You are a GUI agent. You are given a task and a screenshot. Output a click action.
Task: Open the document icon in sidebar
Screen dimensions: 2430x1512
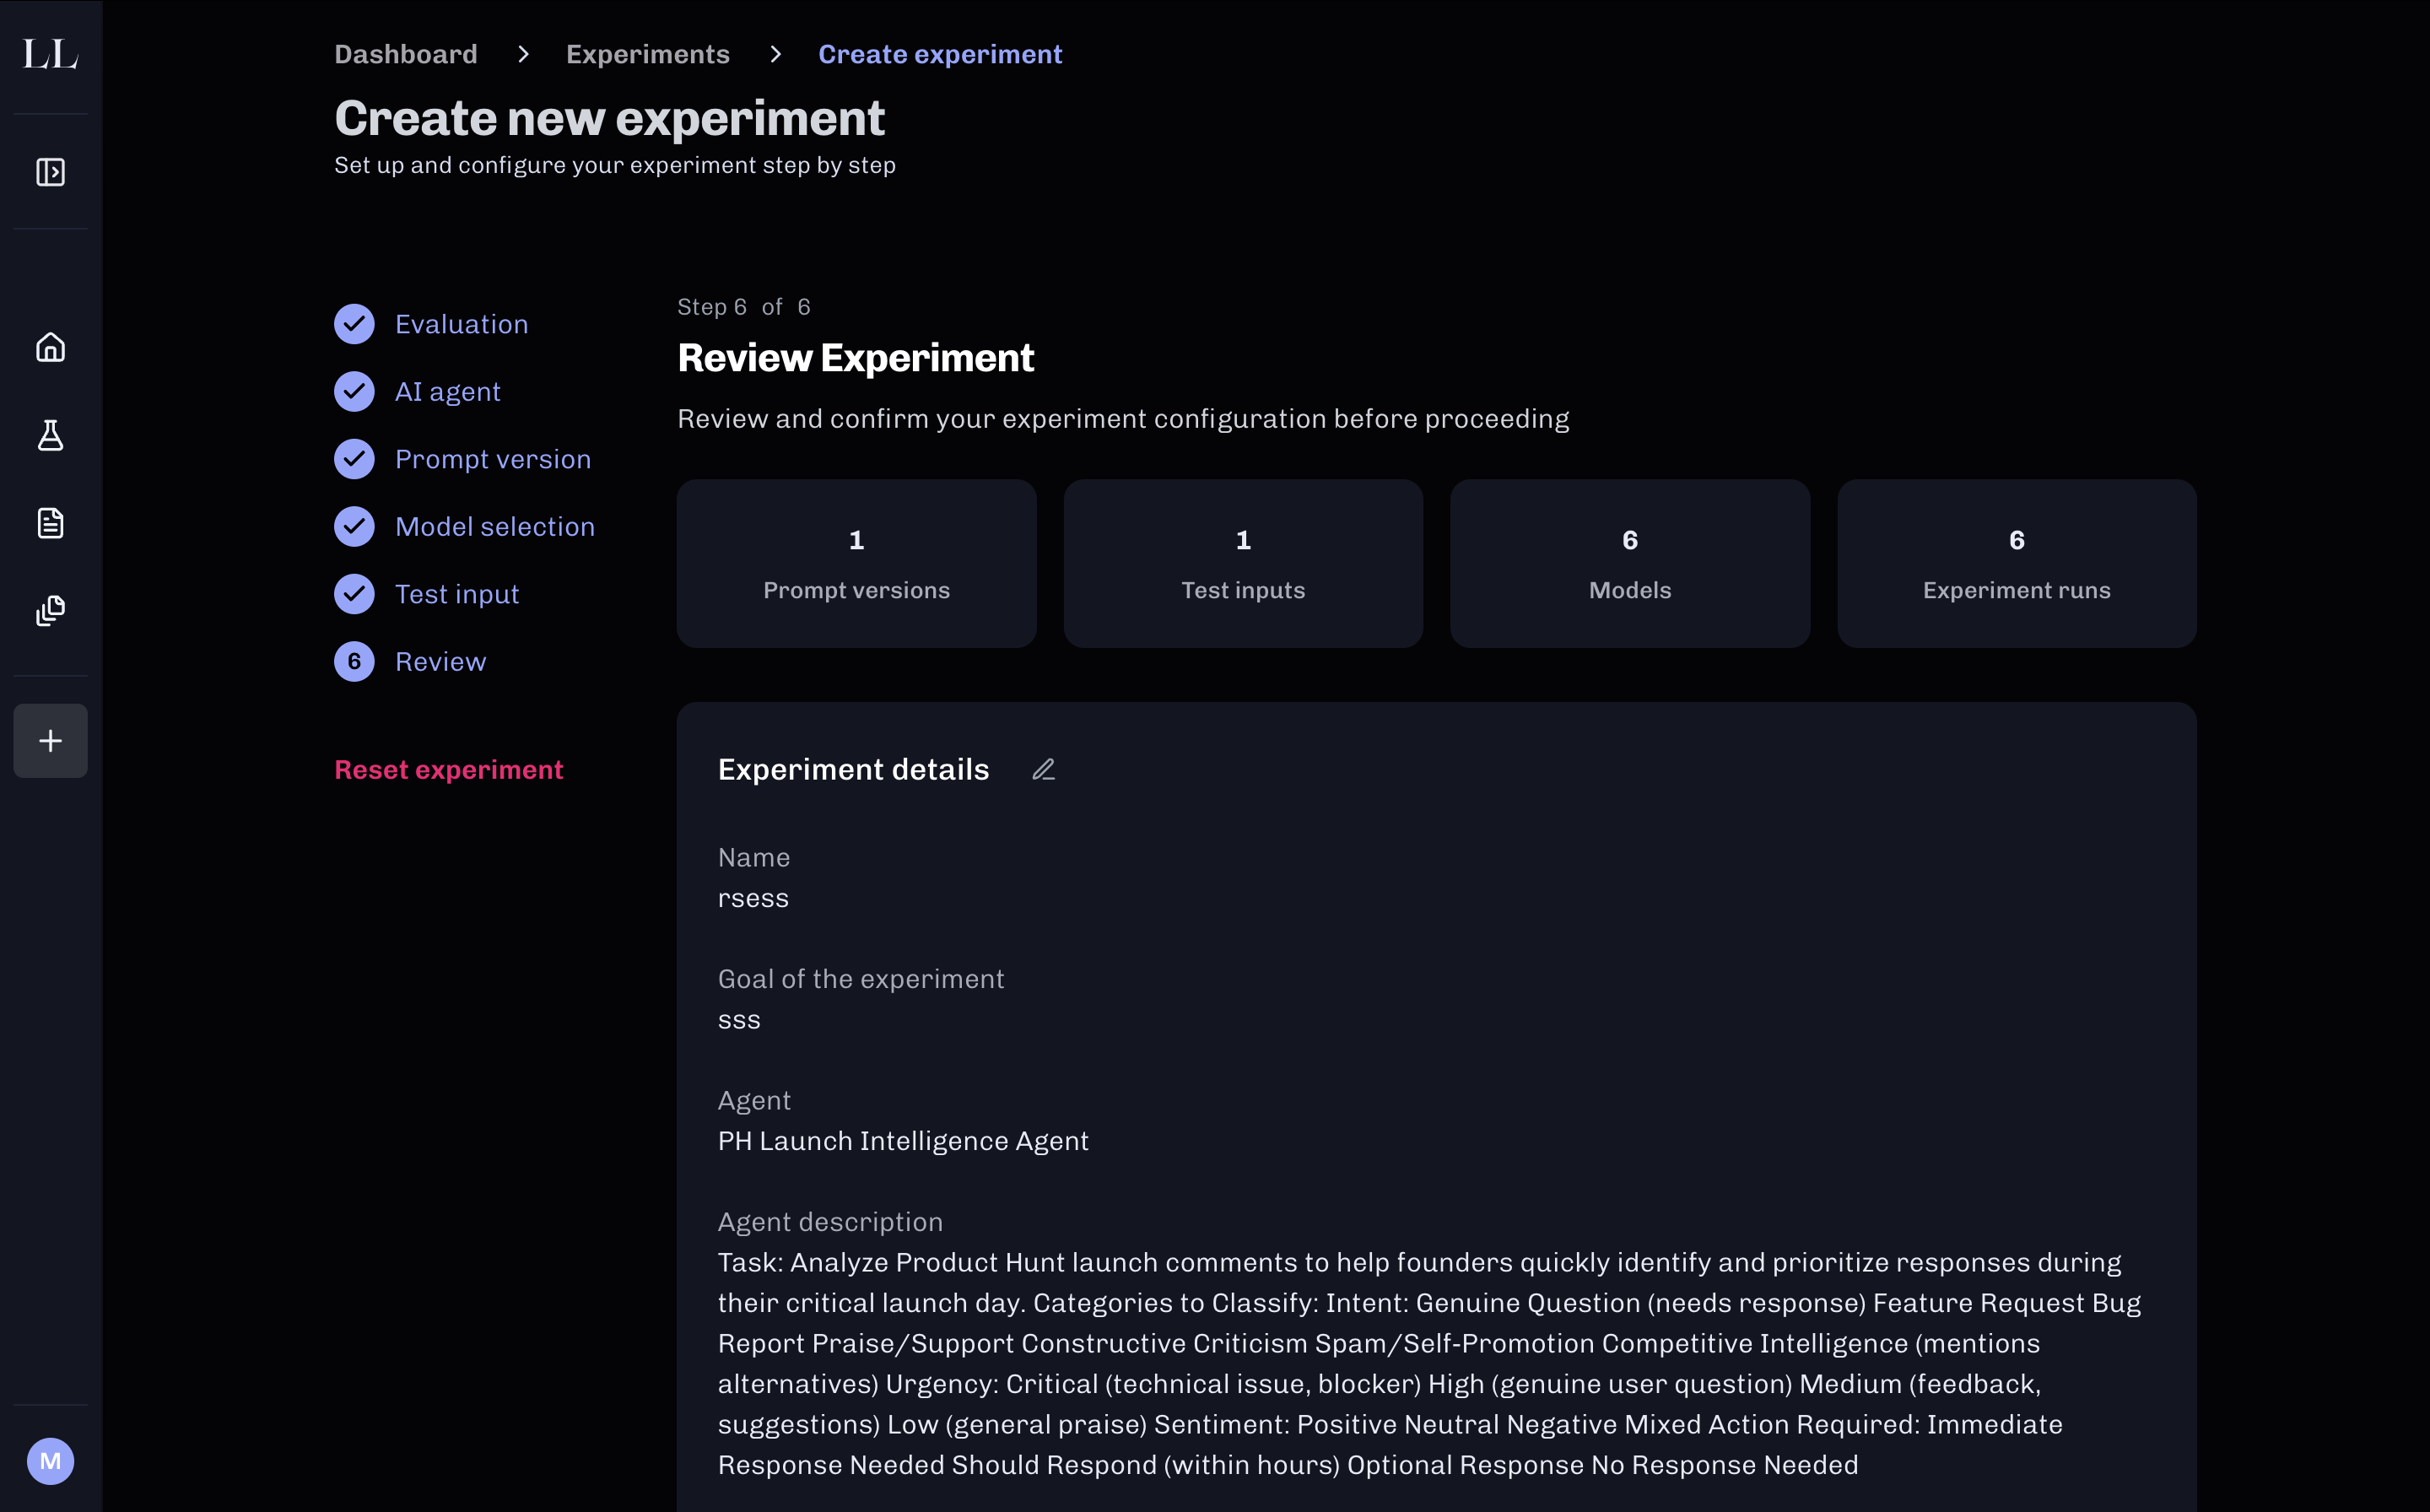[x=50, y=523]
